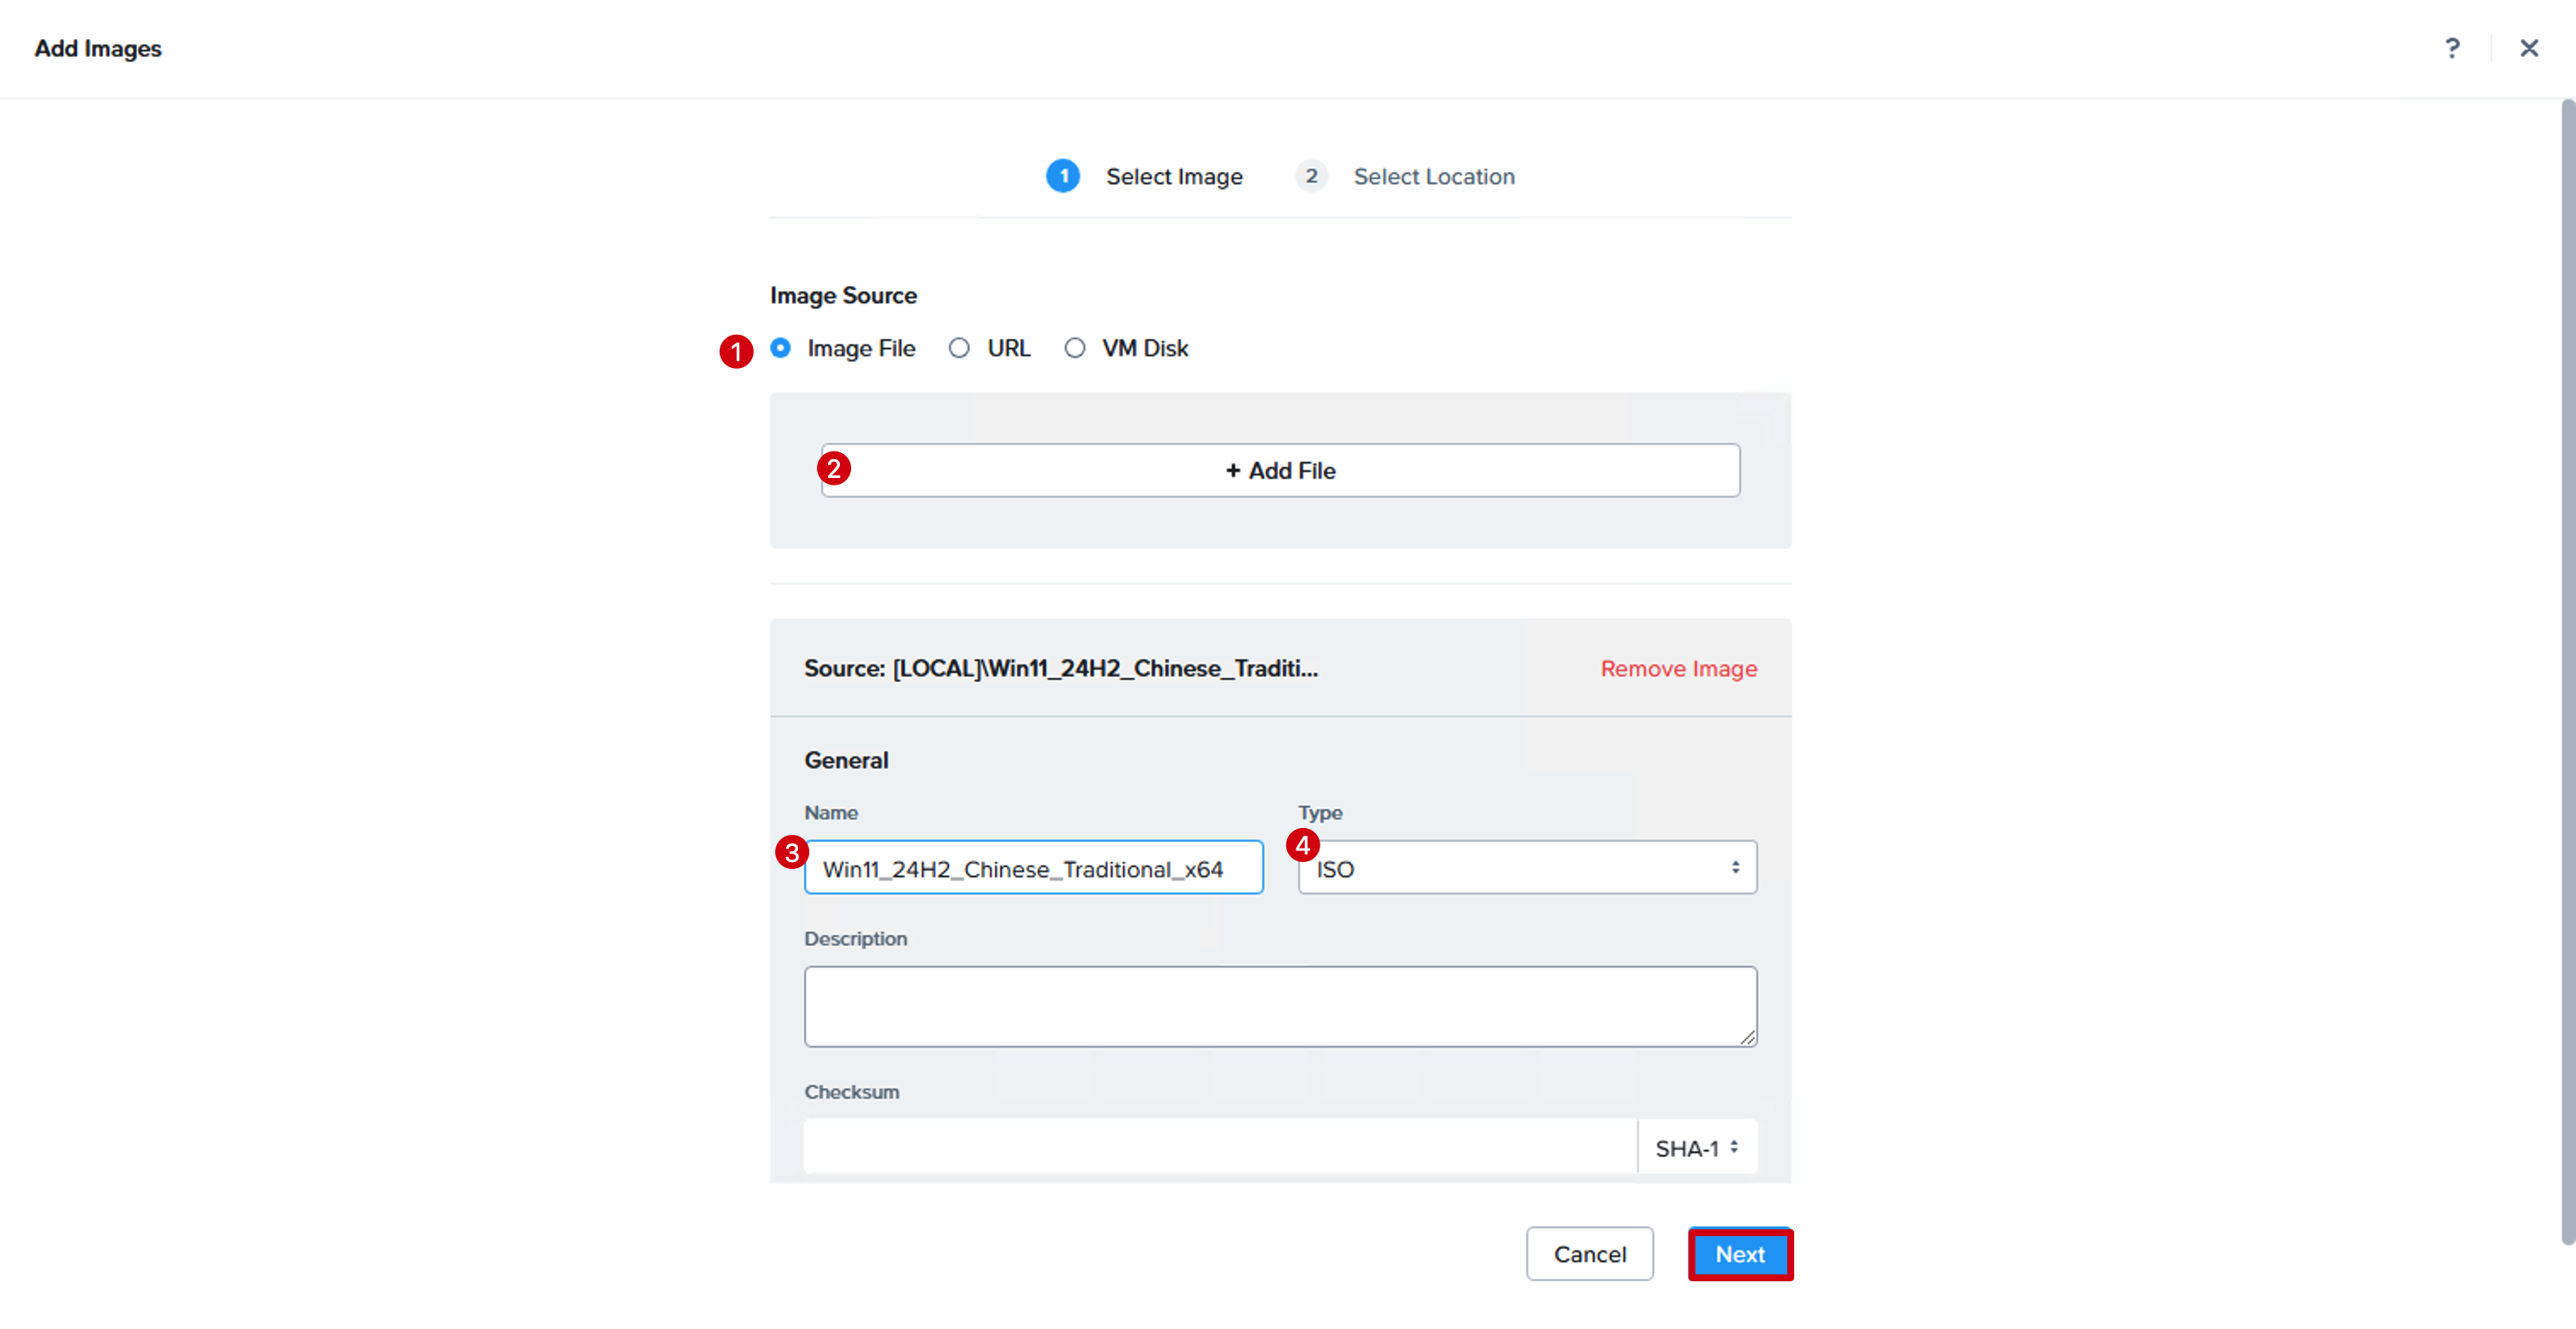Click the red annotation marker 3
This screenshot has width=2576, height=1329.
(x=792, y=852)
